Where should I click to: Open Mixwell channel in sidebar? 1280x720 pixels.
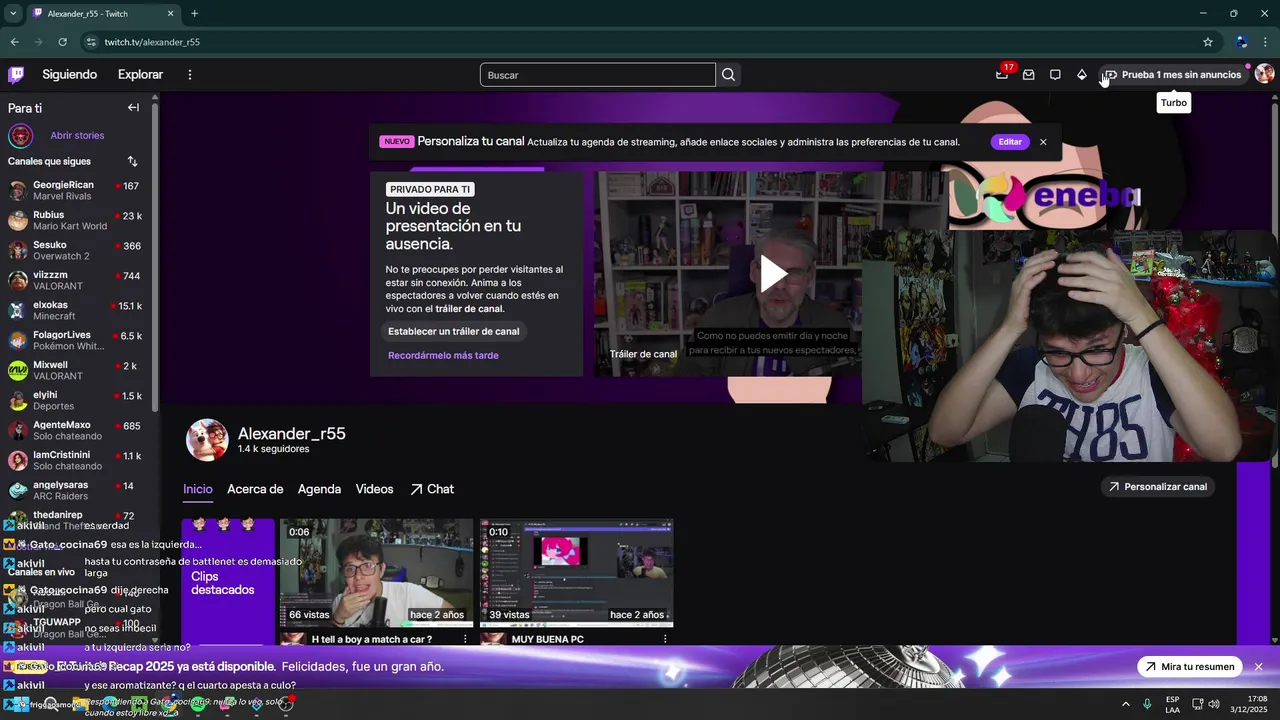coord(78,370)
